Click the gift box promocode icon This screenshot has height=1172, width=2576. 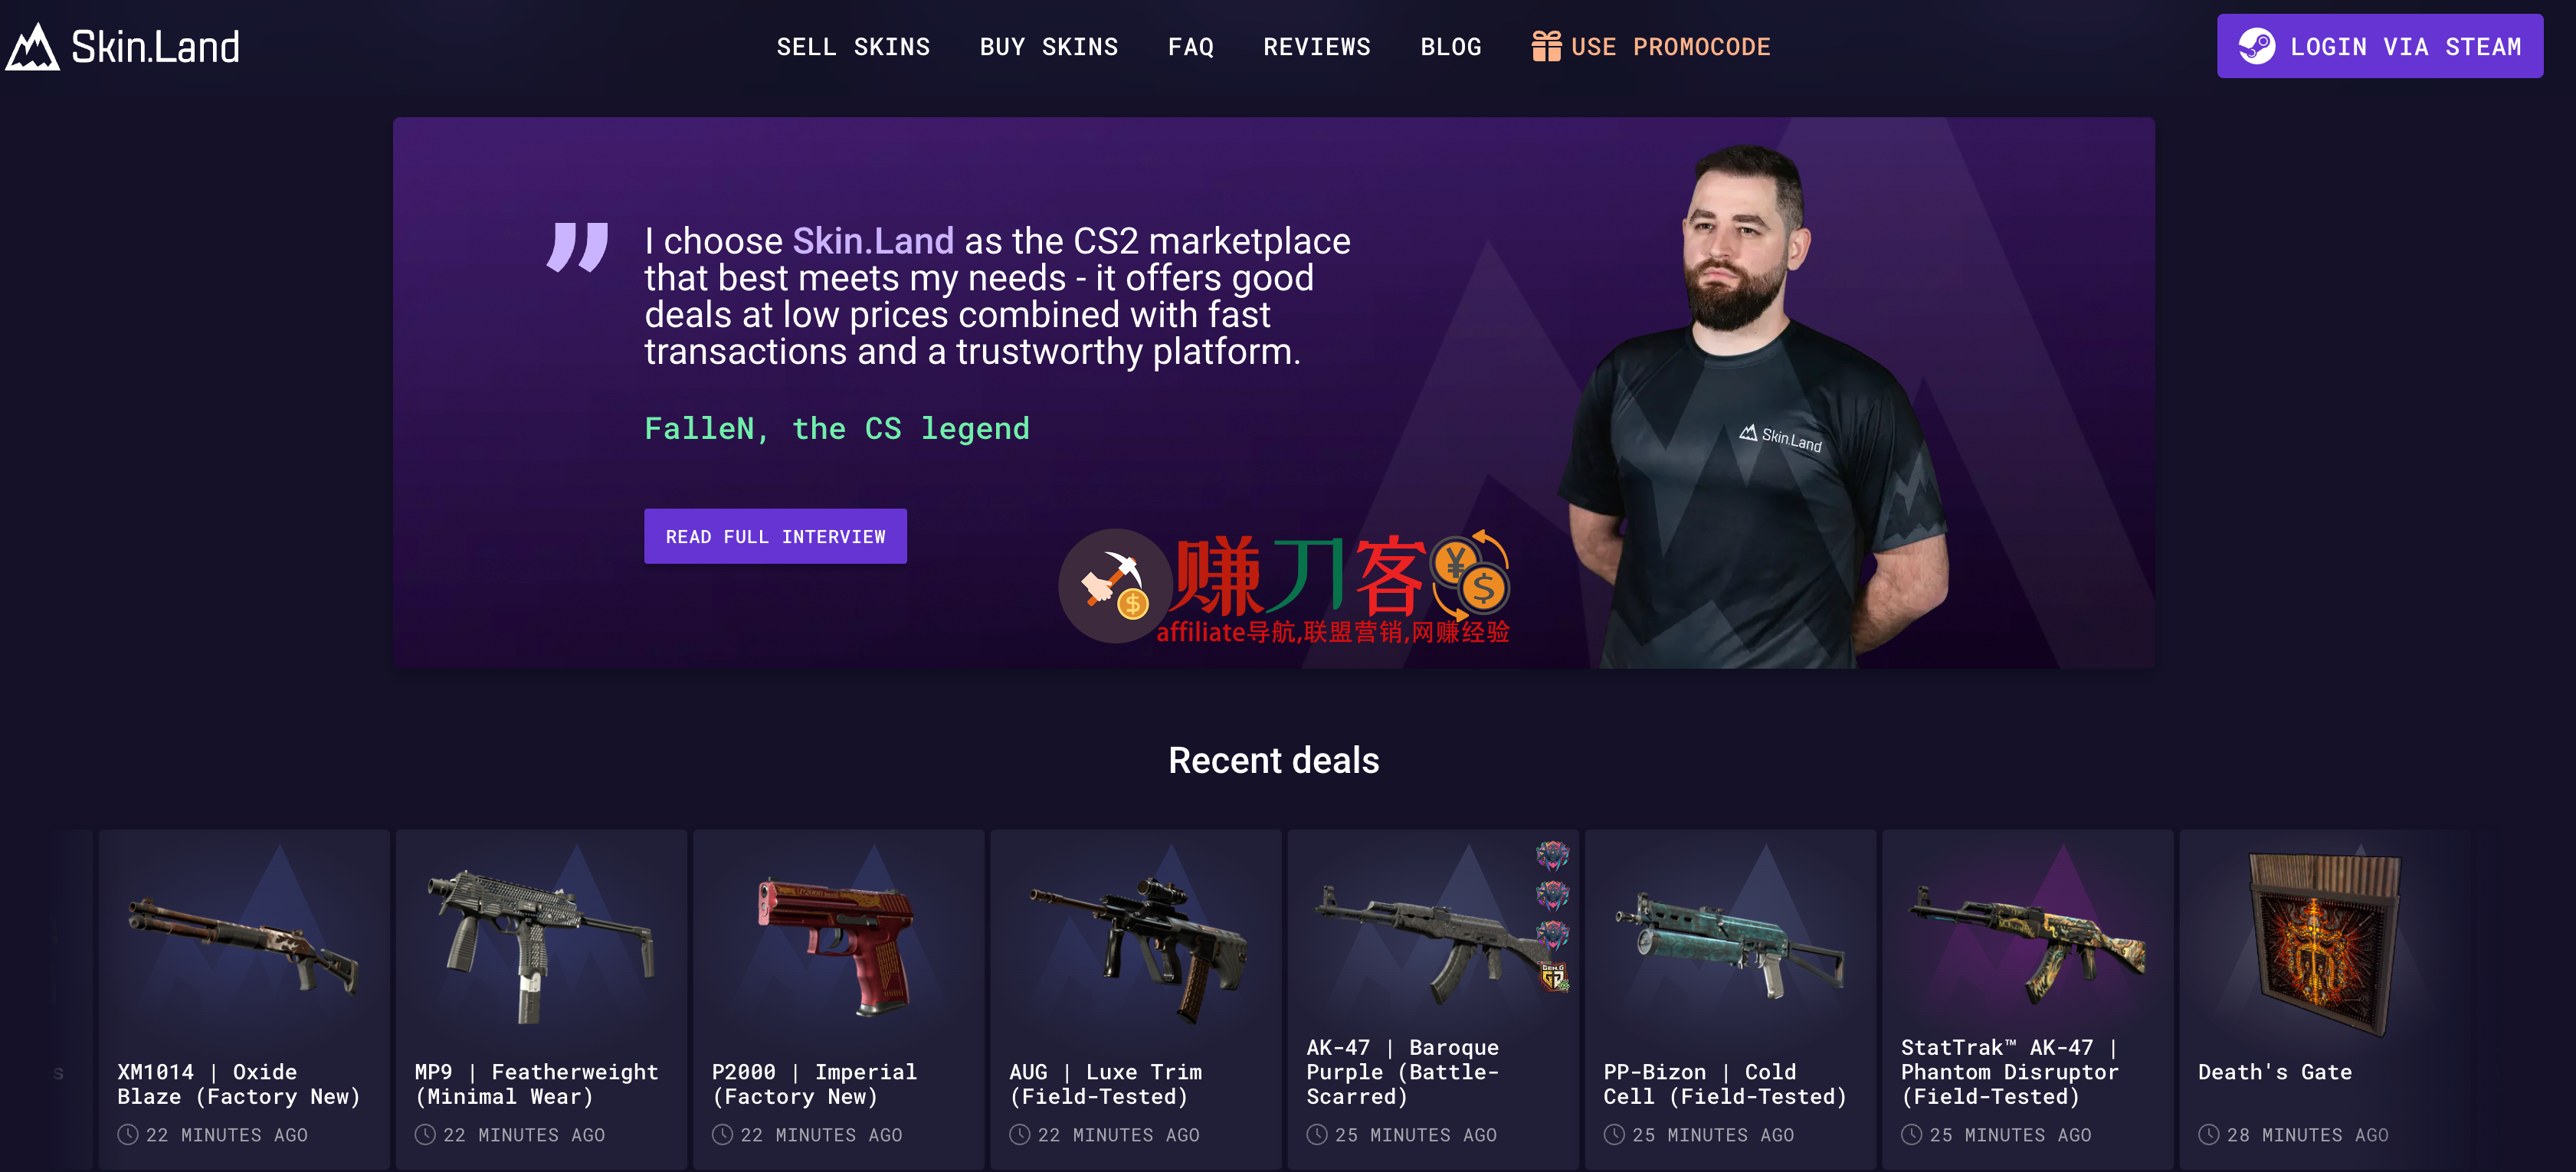click(1546, 46)
